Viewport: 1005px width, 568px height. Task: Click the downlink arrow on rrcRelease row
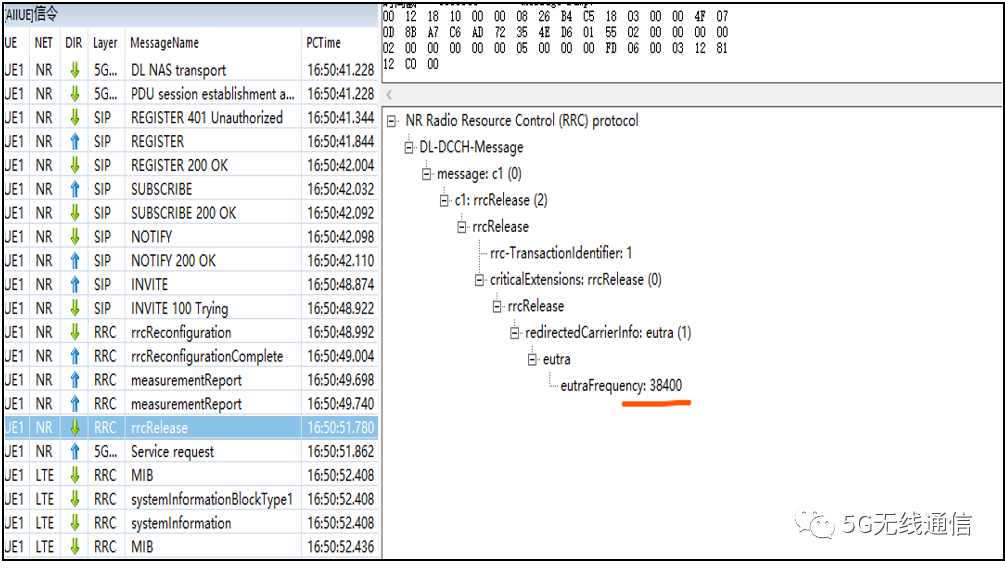pyautogui.click(x=75, y=428)
